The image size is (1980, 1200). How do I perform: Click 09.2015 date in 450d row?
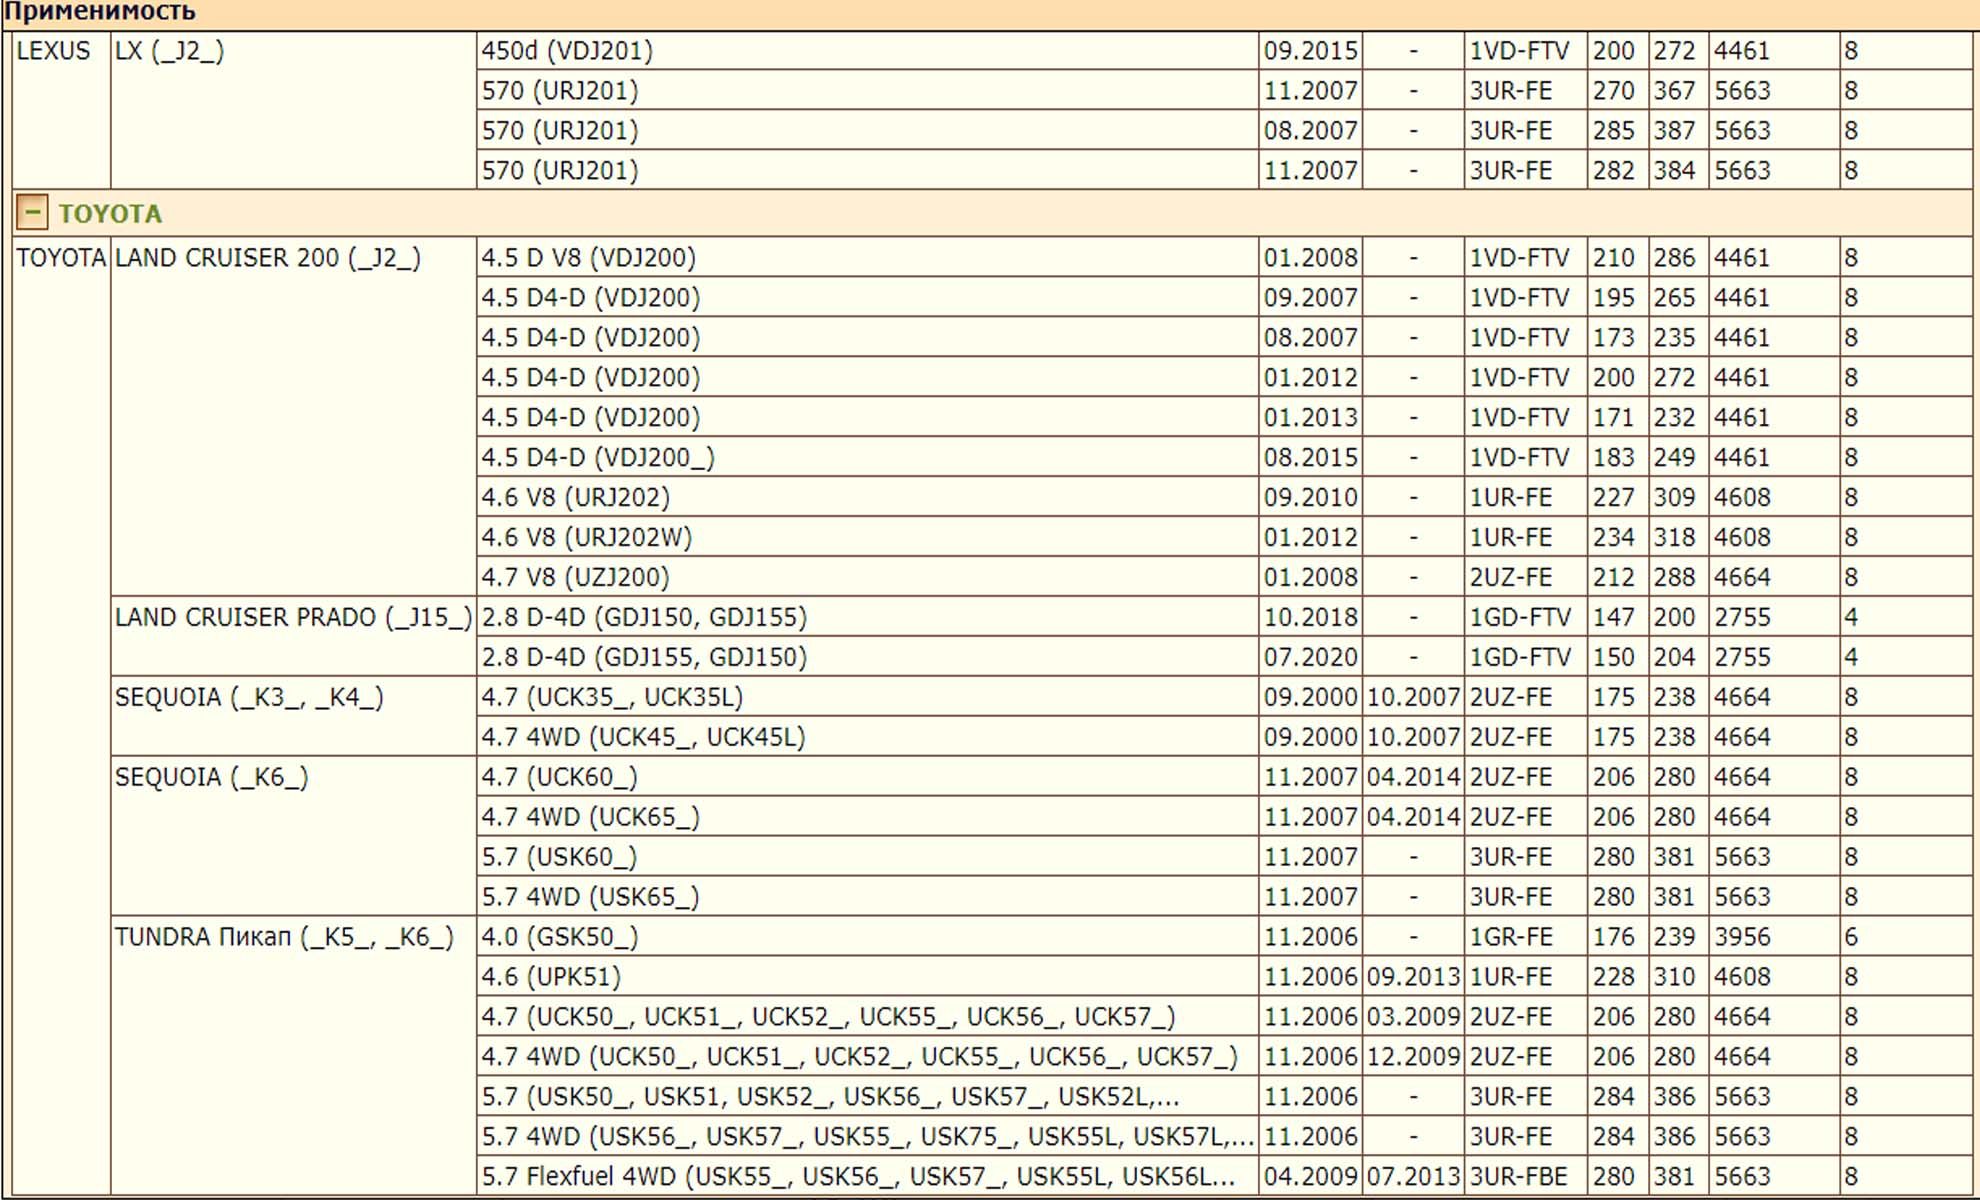pos(1310,51)
